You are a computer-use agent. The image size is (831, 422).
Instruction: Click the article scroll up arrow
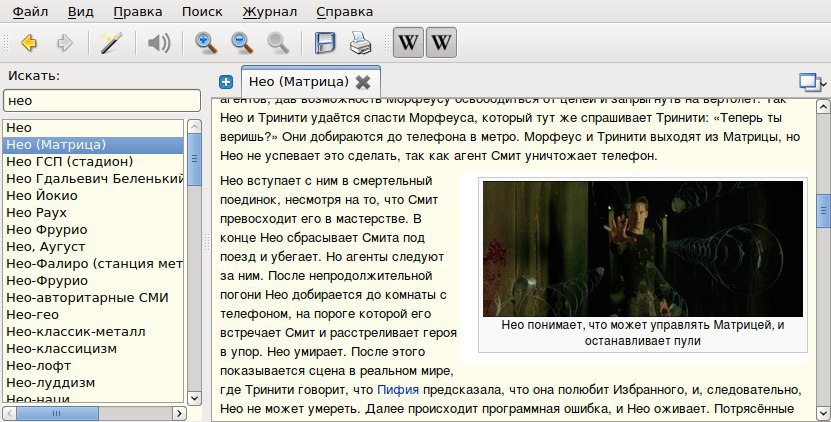click(x=823, y=107)
